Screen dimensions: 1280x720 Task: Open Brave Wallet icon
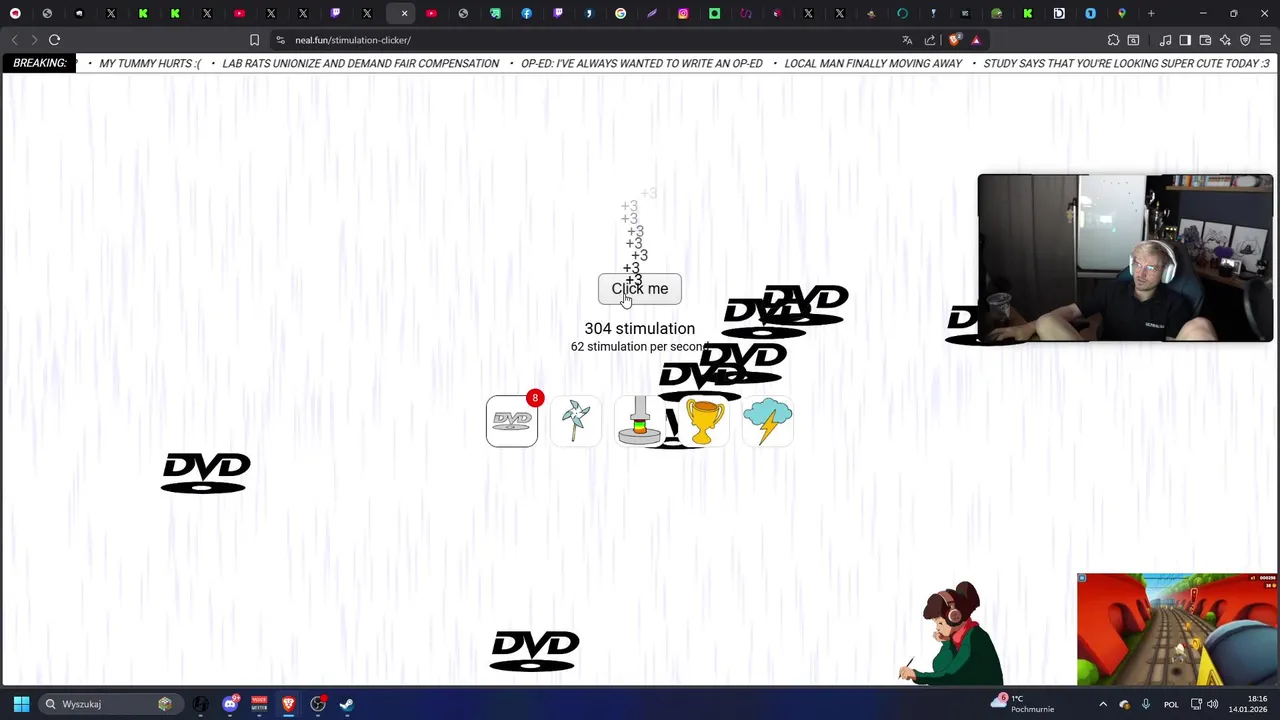pyautogui.click(x=1205, y=40)
